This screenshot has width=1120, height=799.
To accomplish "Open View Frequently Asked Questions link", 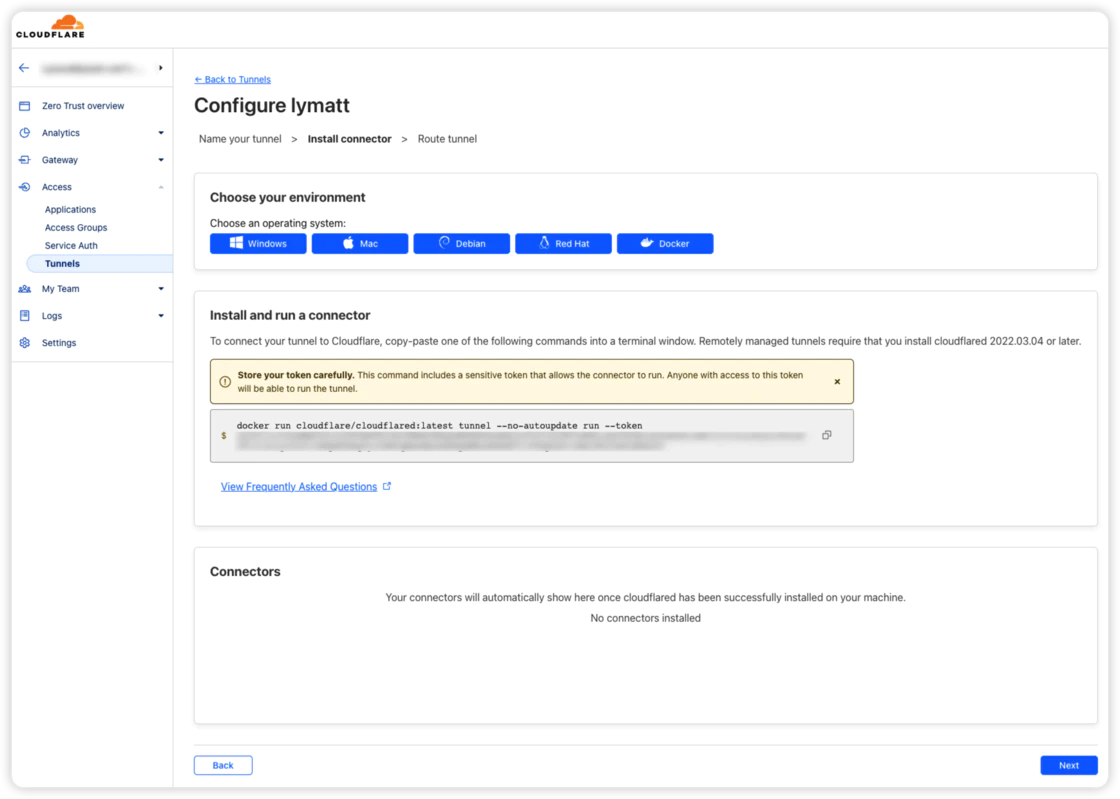I will click(299, 486).
